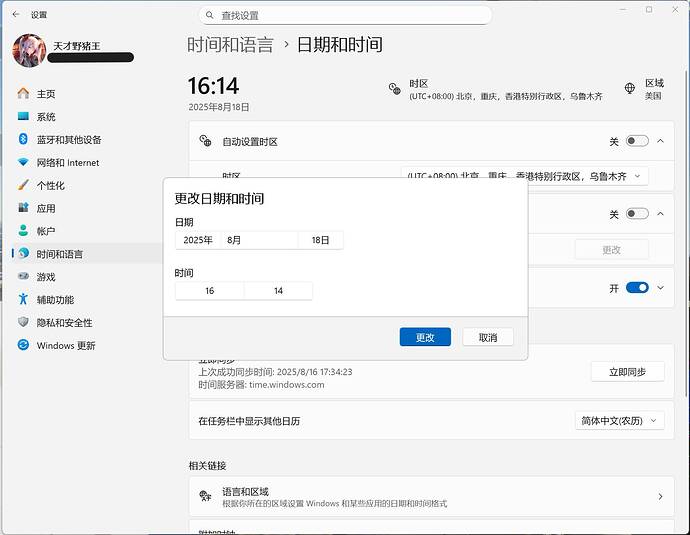The height and width of the screenshot is (535, 690).
Task: Open System (系统) settings icon
Action: [x=23, y=117]
